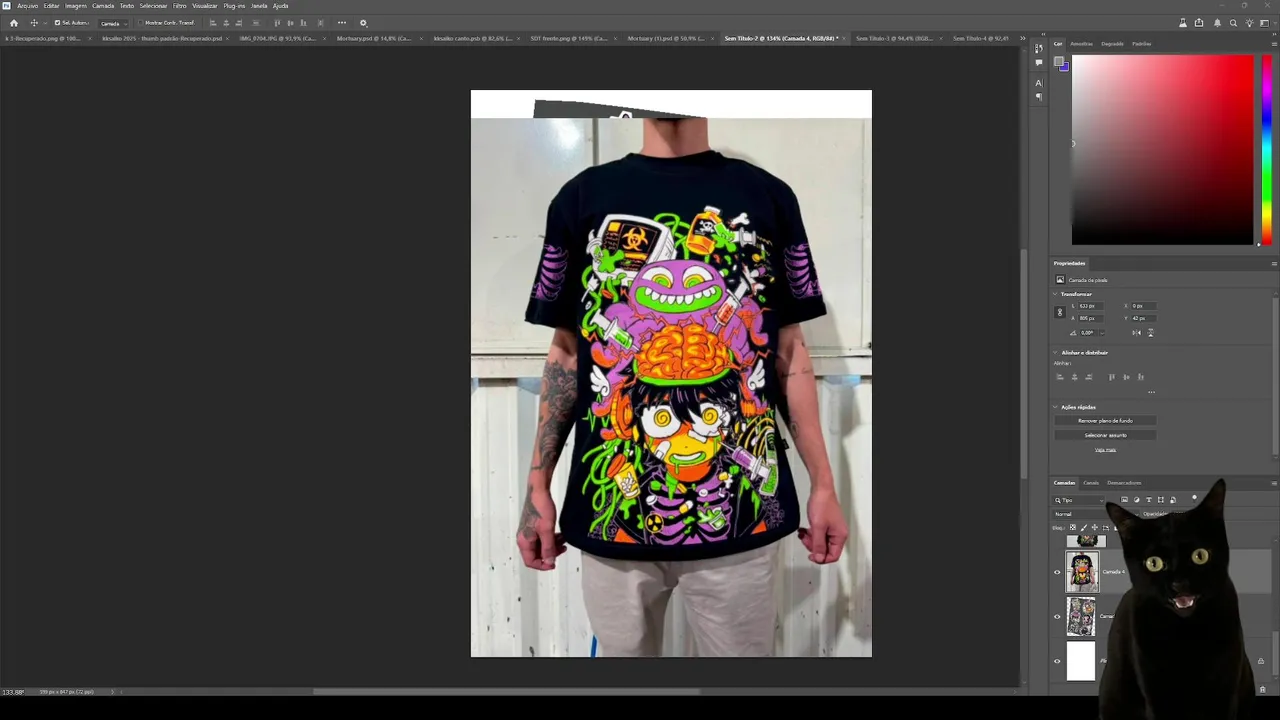Viewport: 1280px width, 720px height.
Task: Open the Arquivo menu
Action: coord(27,6)
